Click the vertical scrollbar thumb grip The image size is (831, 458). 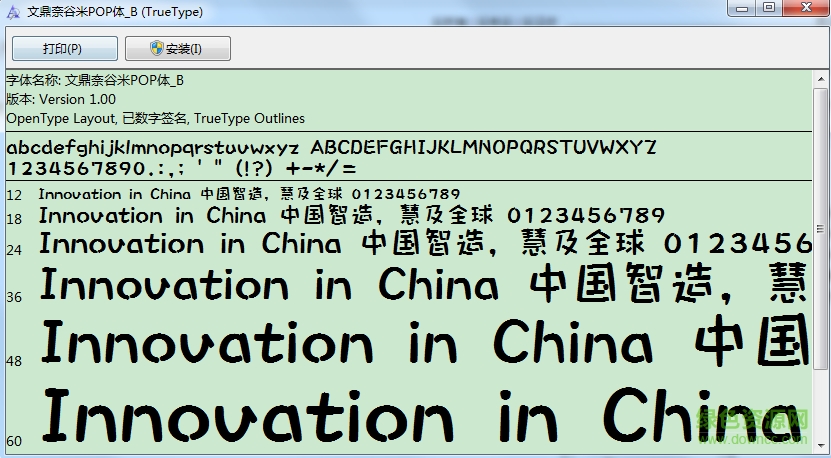(821, 229)
